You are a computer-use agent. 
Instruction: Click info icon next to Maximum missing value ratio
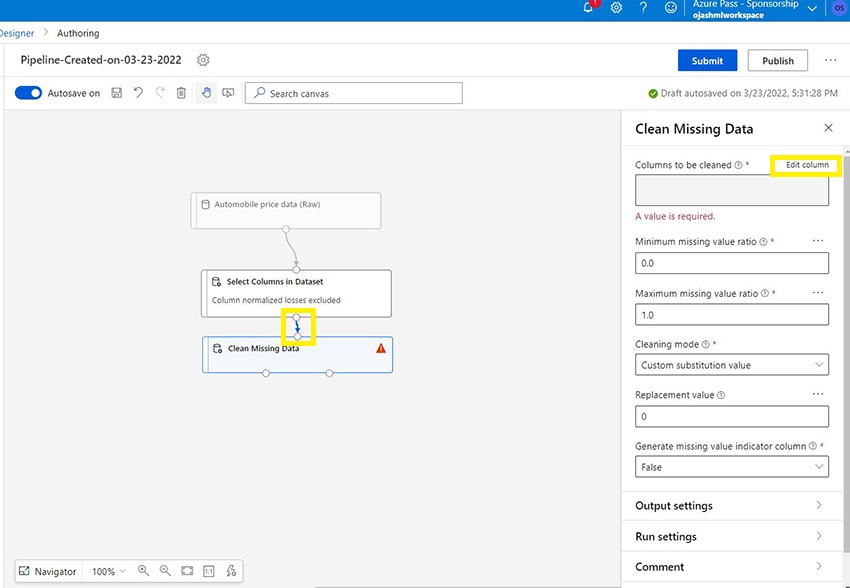point(765,293)
